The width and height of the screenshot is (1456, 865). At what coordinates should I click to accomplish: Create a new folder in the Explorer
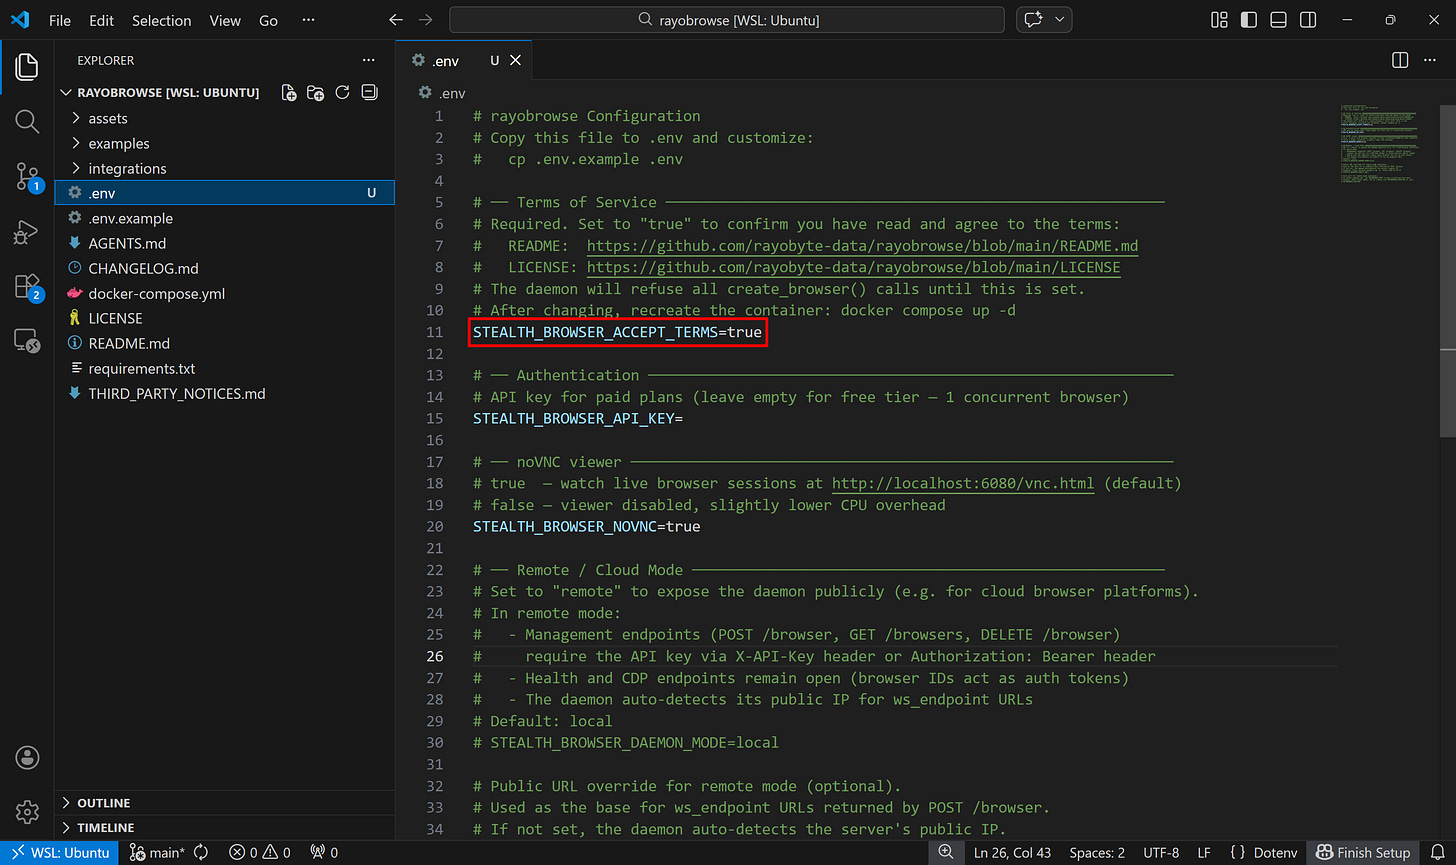(x=315, y=92)
